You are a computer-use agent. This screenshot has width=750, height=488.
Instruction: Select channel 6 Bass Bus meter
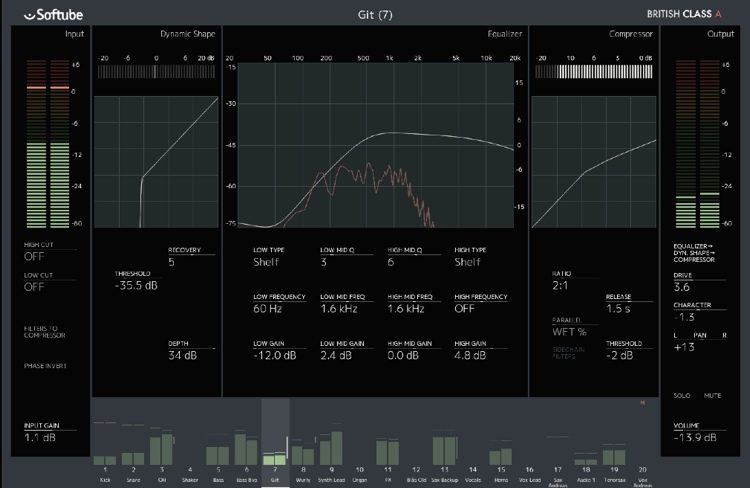click(246, 449)
